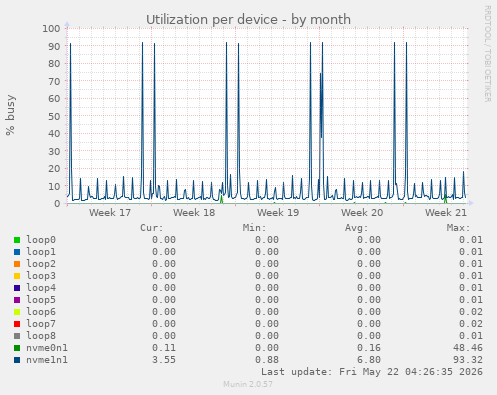The height and width of the screenshot is (395, 497).
Task: Click nvme1n1 max value 93.32
Action: point(468,360)
